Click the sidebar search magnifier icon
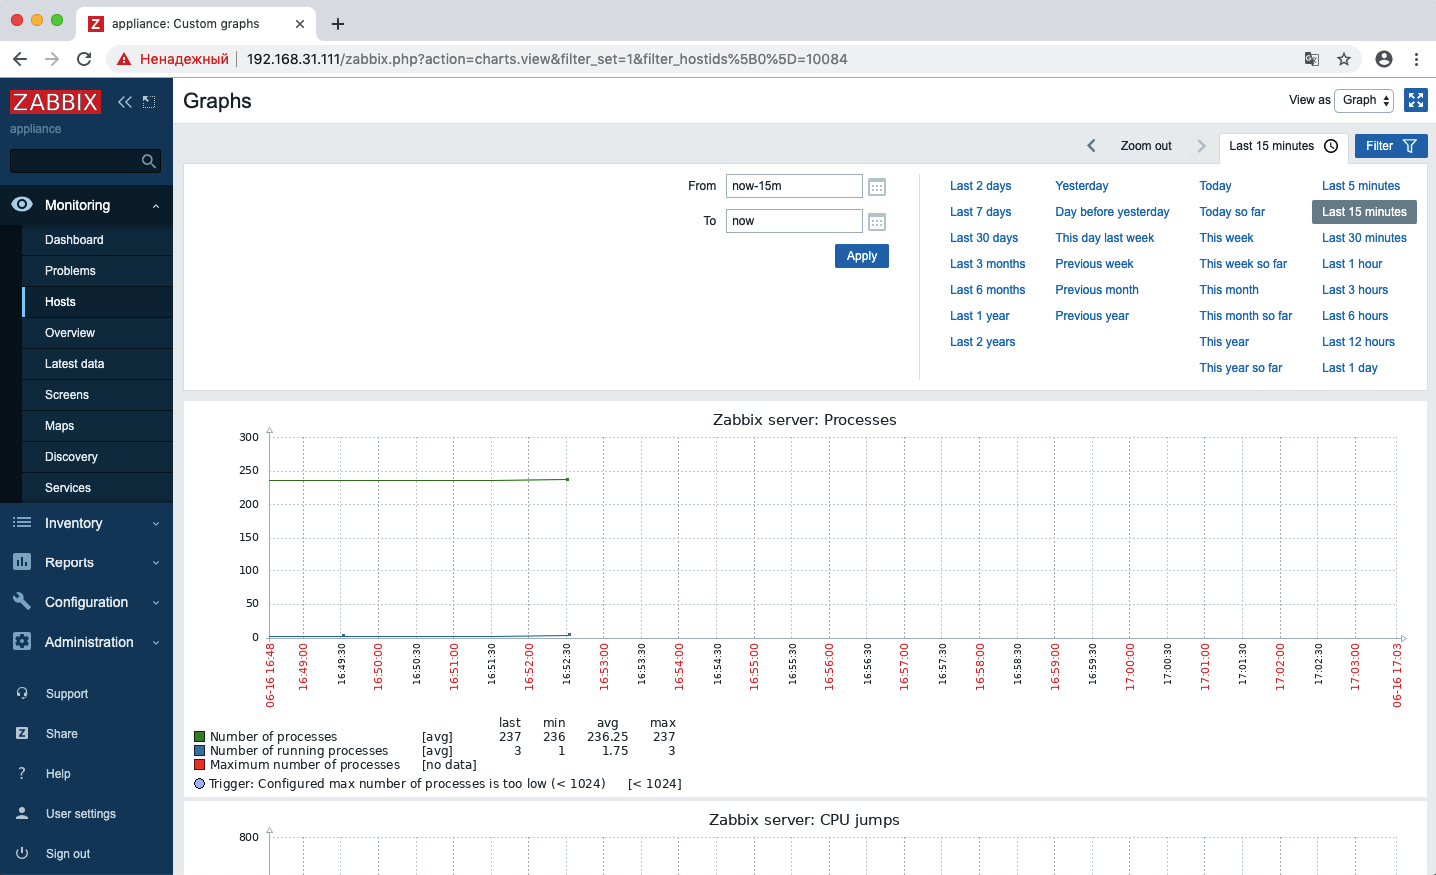Viewport: 1436px width, 875px height. click(149, 161)
